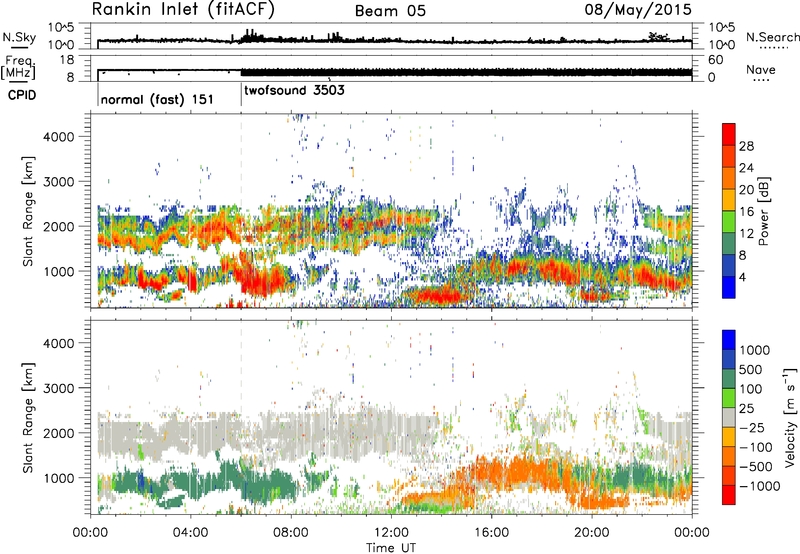Screen dimensions: 800x554
Task: Click '4000' on the power panel range axis
Action: tap(59, 137)
